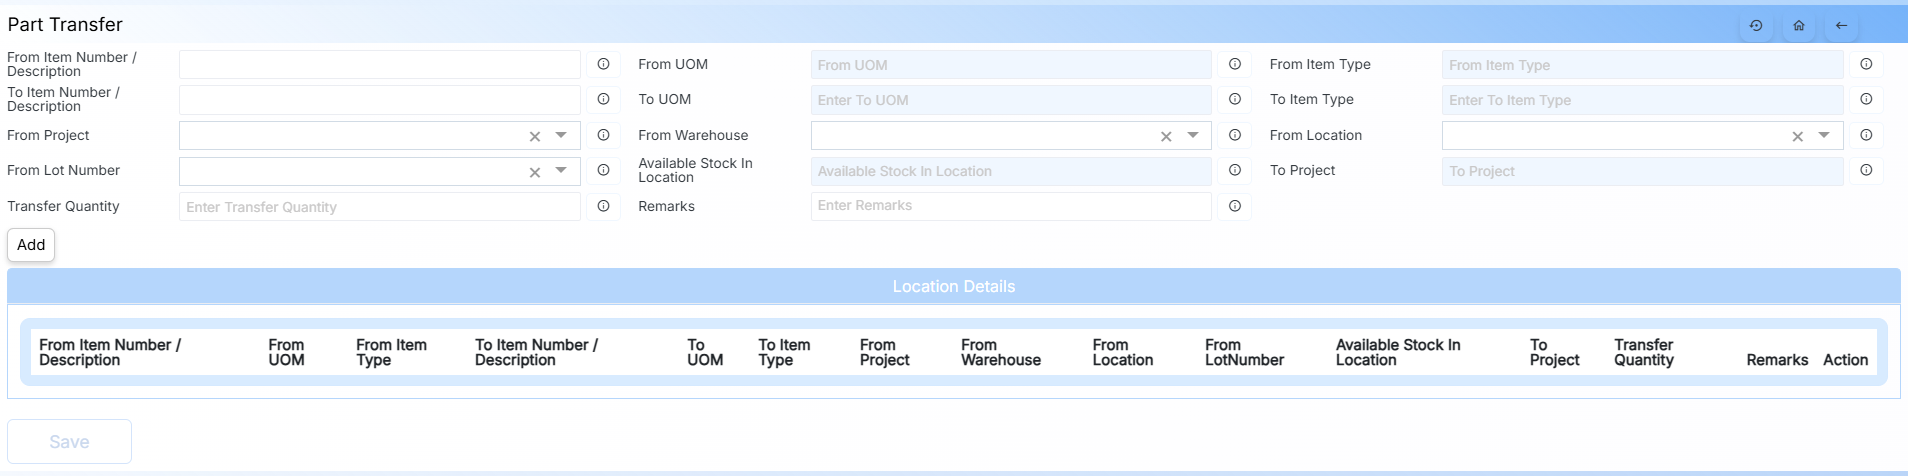Click info icon beside Remarks field
The image size is (1908, 476).
(x=1235, y=206)
